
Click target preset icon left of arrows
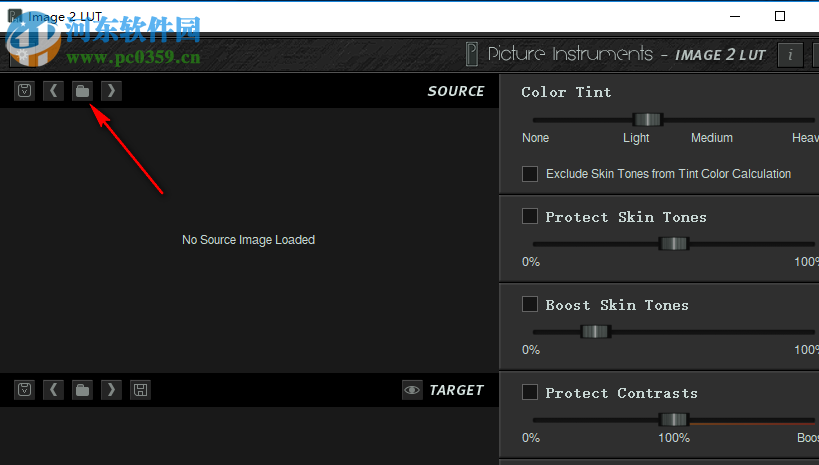(x=25, y=390)
